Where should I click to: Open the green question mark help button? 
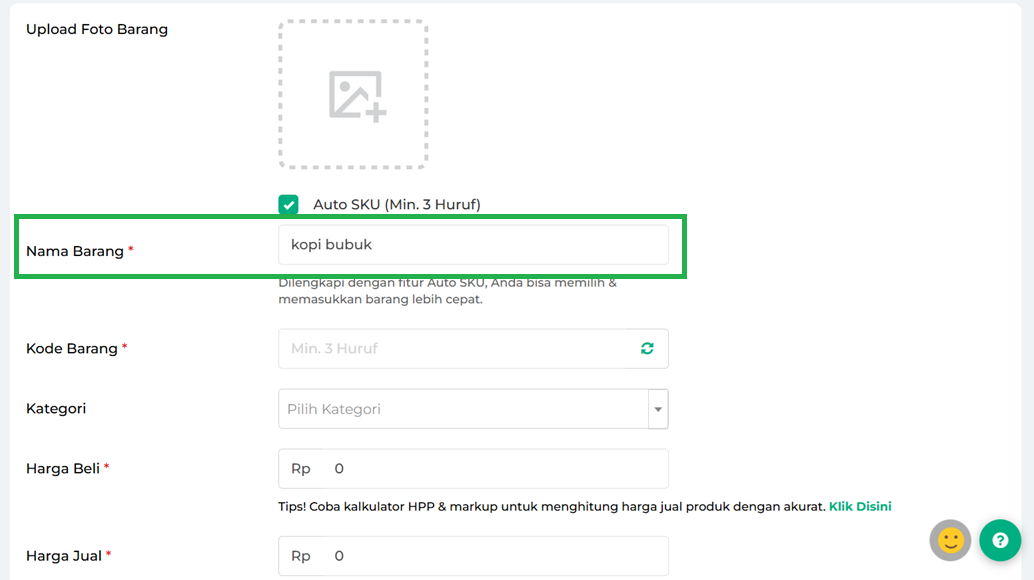pyautogui.click(x=999, y=541)
